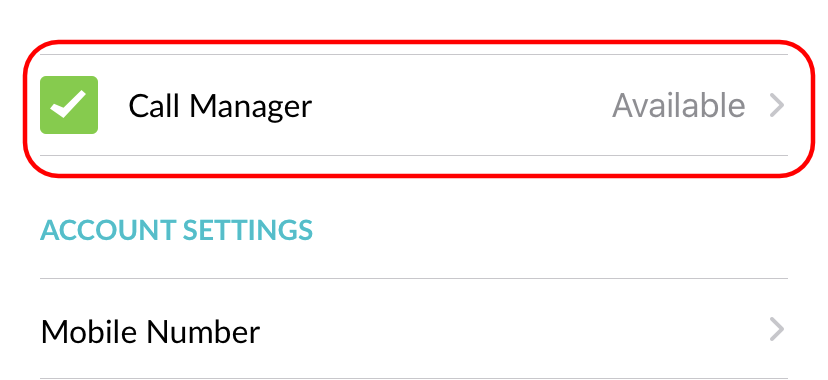Click the white checkmark inside green square
The image size is (828, 380).
[68, 104]
